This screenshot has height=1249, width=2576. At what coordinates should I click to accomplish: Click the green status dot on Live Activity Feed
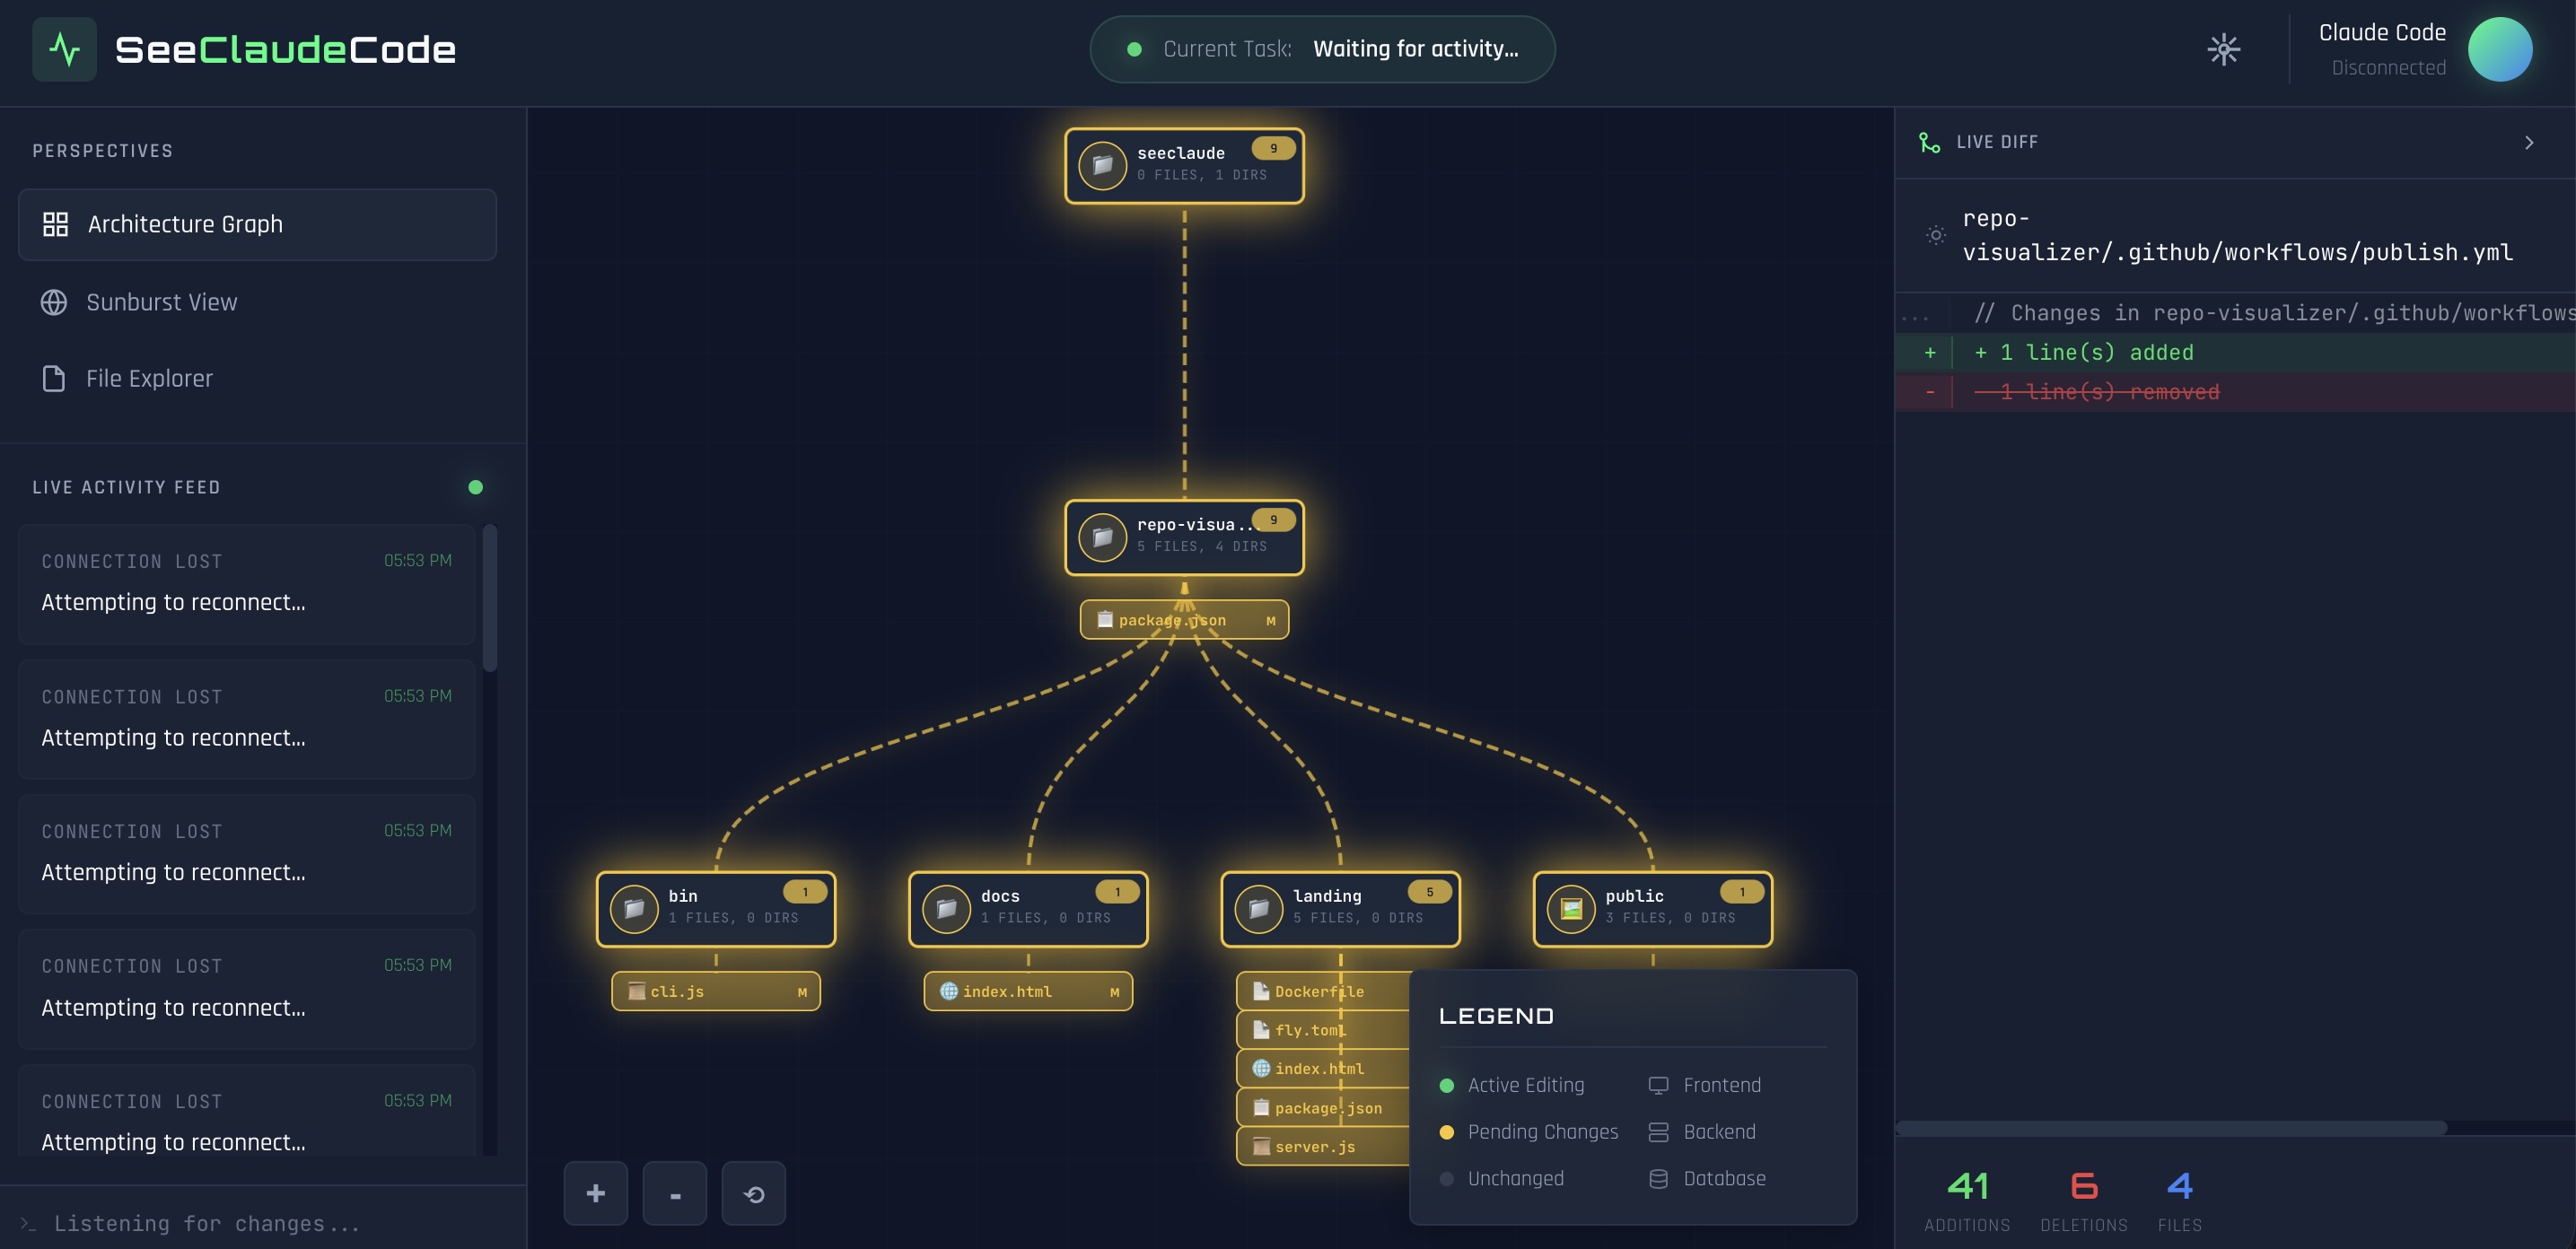475,488
